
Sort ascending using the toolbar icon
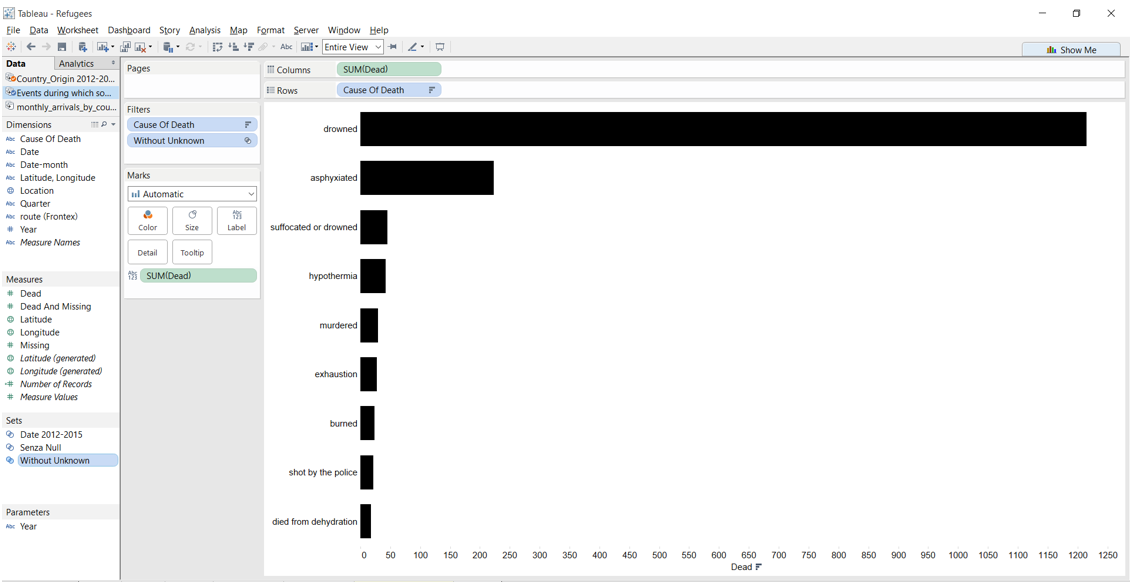[233, 47]
